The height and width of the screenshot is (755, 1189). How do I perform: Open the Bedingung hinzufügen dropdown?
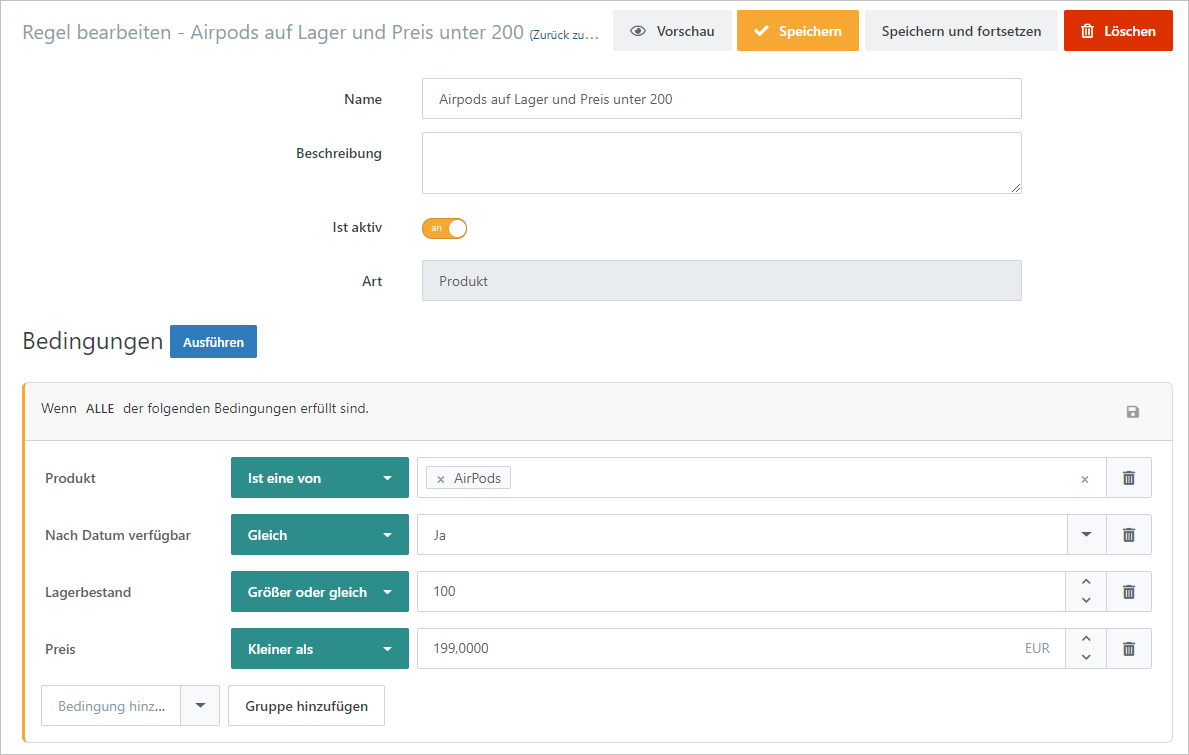point(200,706)
